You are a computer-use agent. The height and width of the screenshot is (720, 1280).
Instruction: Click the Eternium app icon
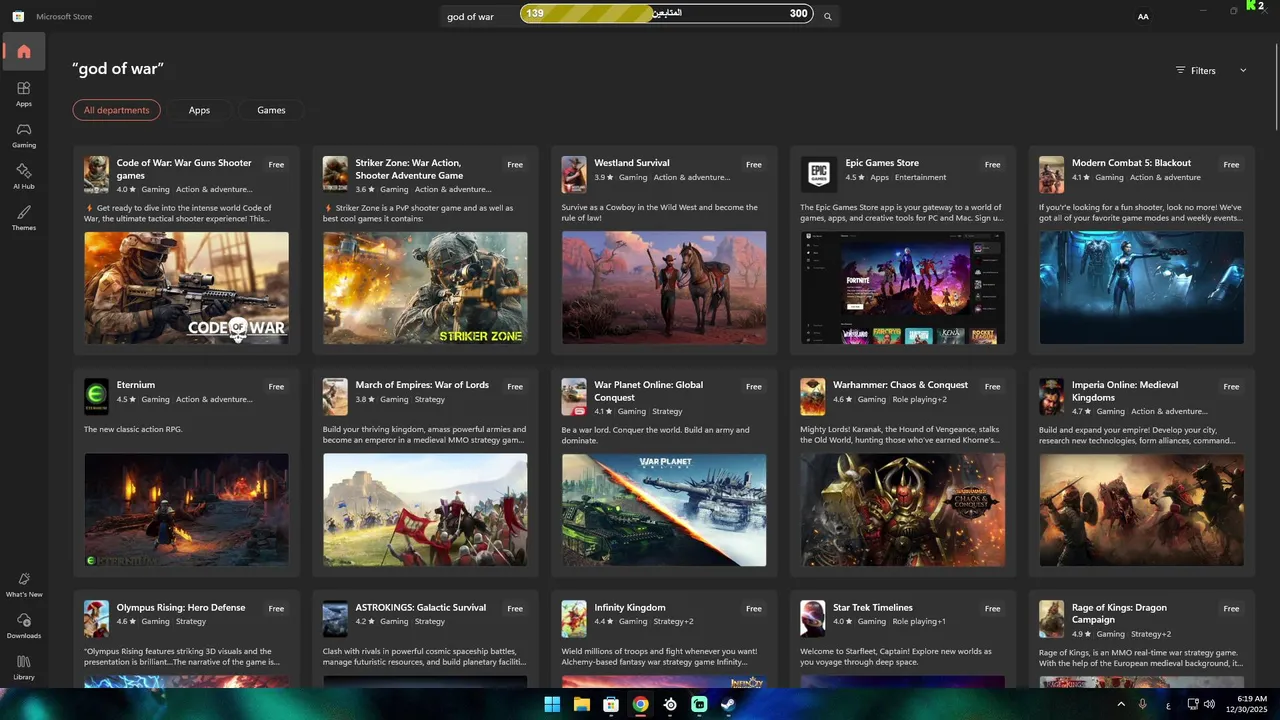click(96, 396)
